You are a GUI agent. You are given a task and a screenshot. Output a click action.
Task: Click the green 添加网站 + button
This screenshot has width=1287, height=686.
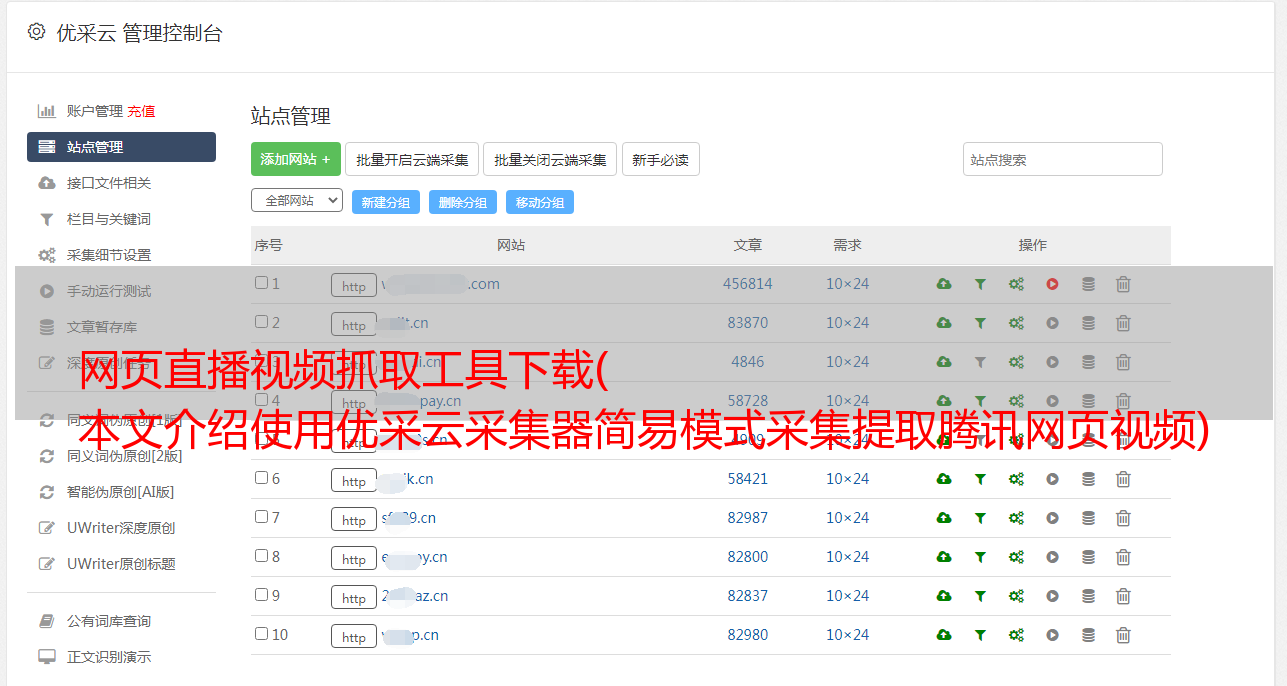(296, 159)
